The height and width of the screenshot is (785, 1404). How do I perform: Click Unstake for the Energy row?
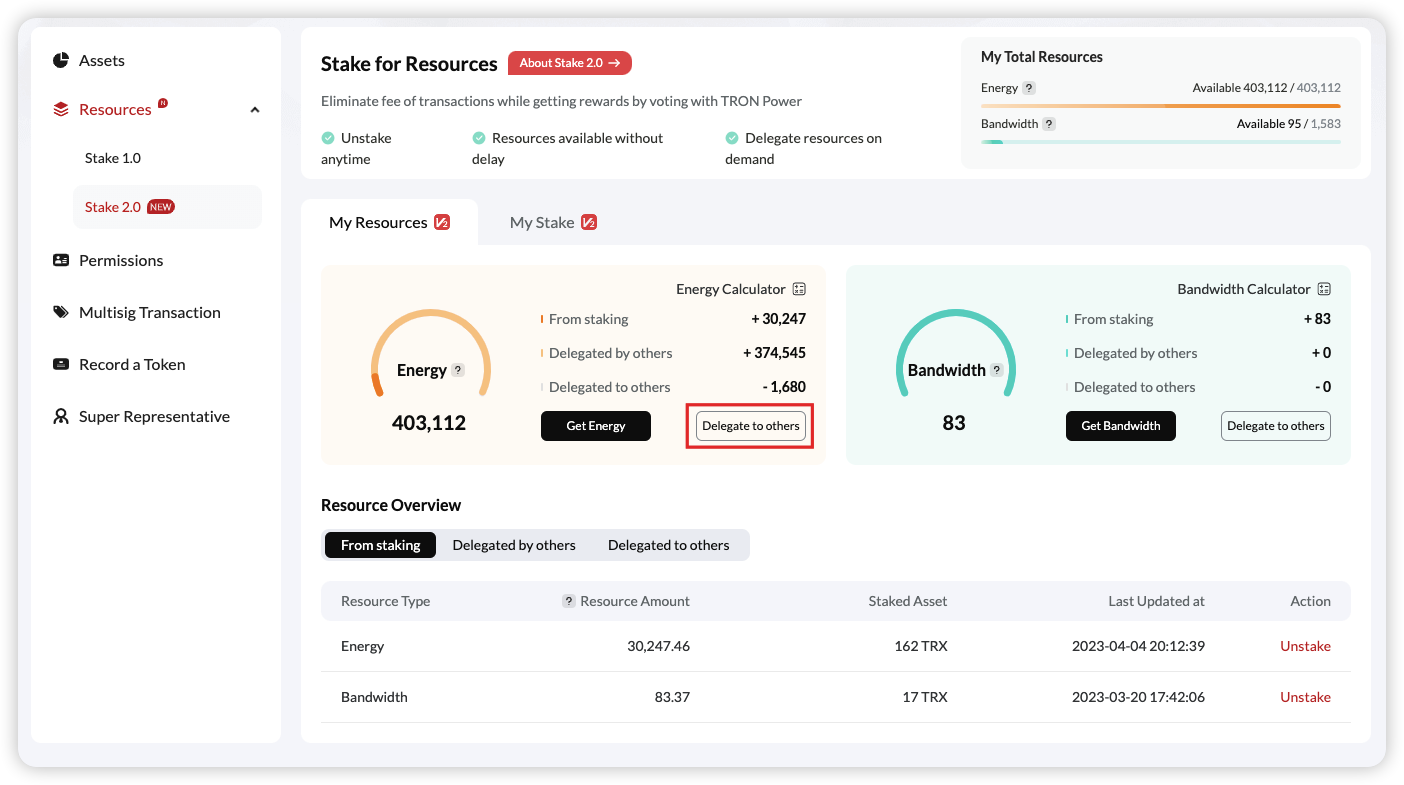coord(1305,646)
